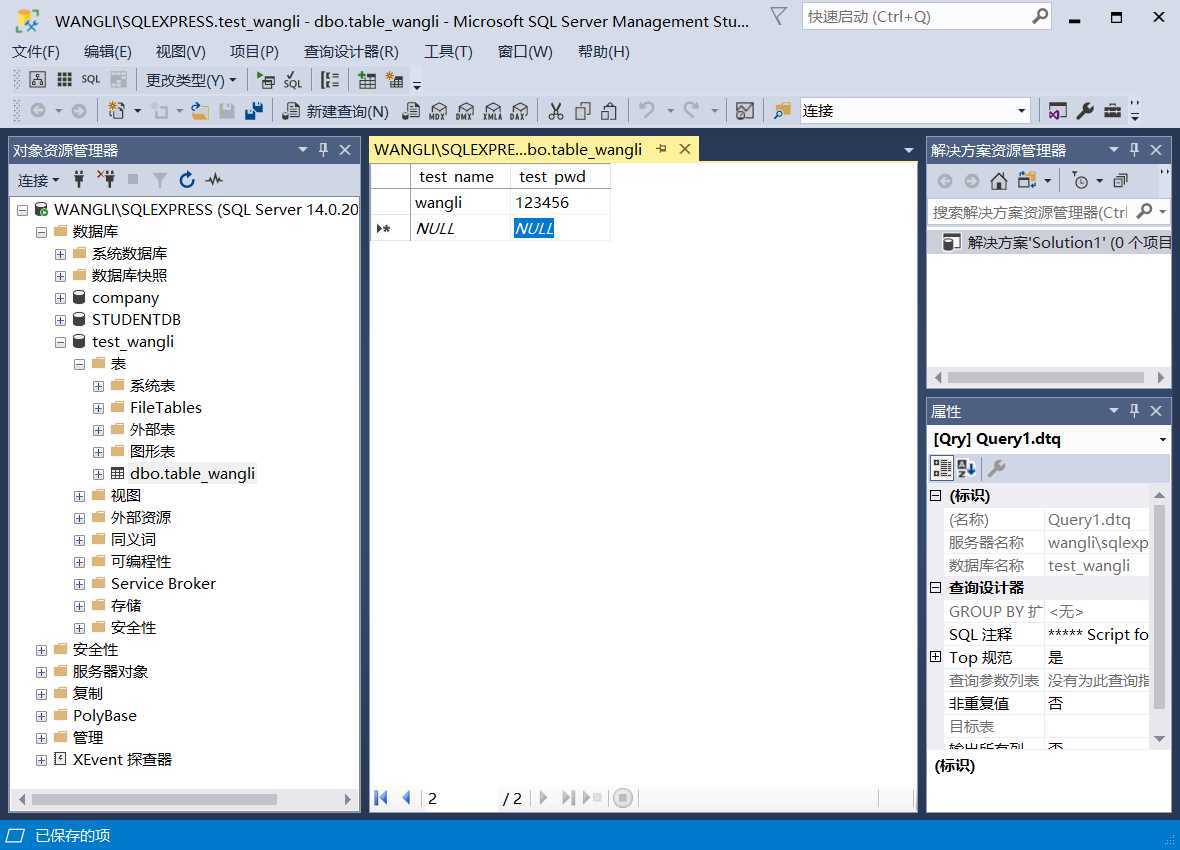
Task: Collapse the 查询设计器 property section
Action: [x=935, y=587]
